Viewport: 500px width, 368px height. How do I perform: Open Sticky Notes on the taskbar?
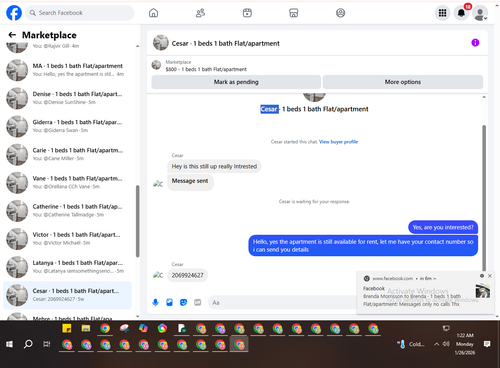[x=67, y=328]
